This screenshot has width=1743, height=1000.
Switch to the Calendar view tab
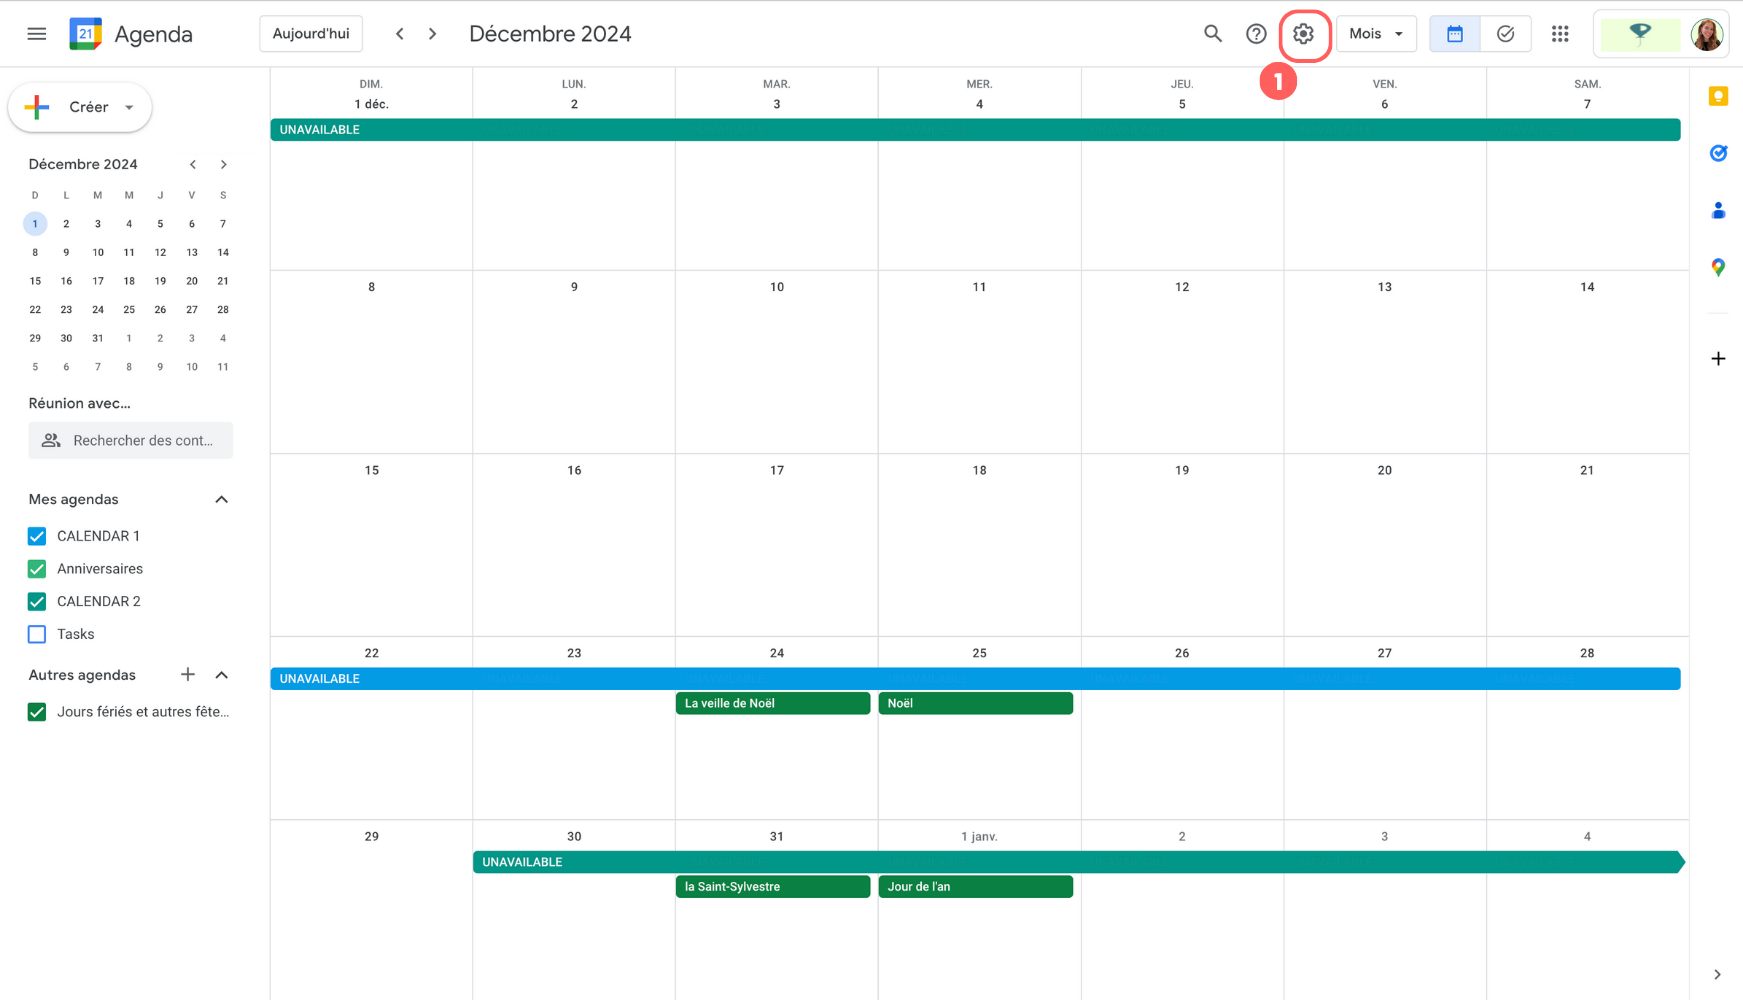(x=1455, y=34)
